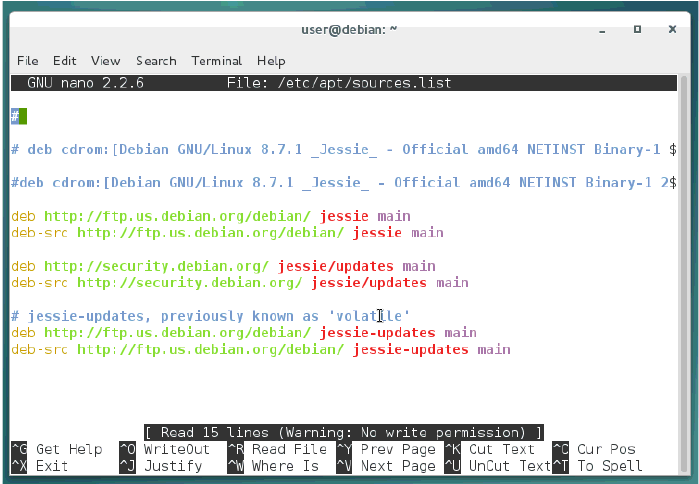
Task: Open the Help menu
Action: pyautogui.click(x=271, y=61)
